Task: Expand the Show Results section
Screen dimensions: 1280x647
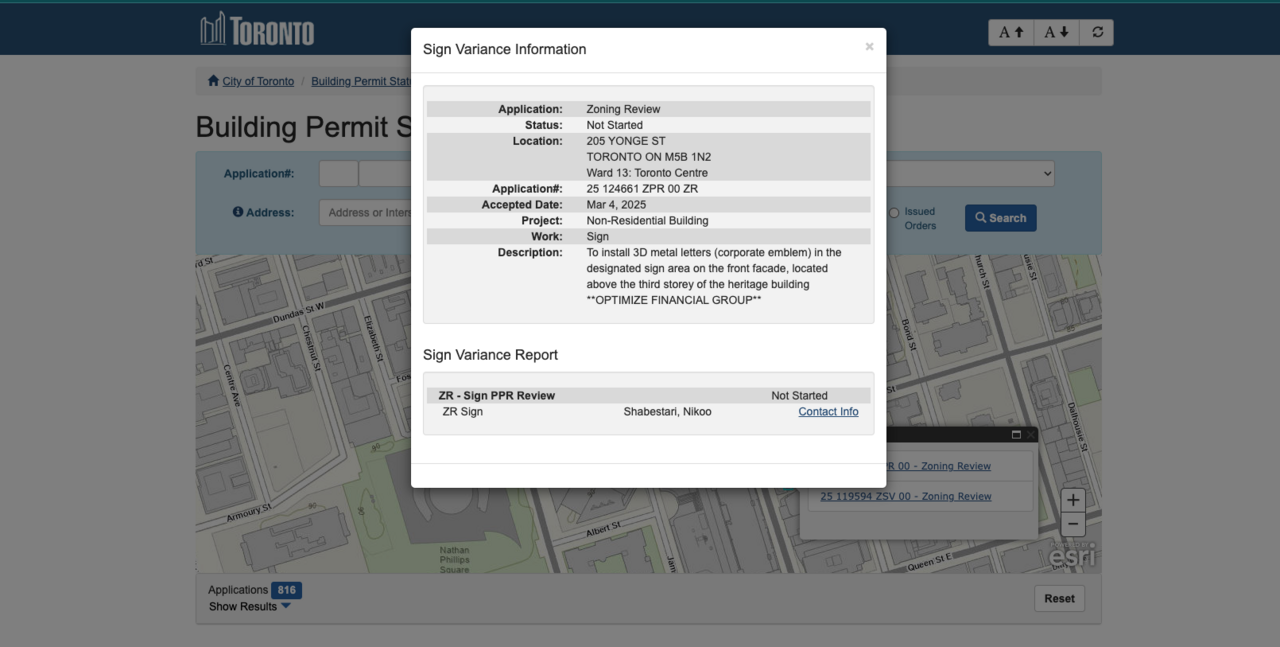Action: (x=250, y=606)
